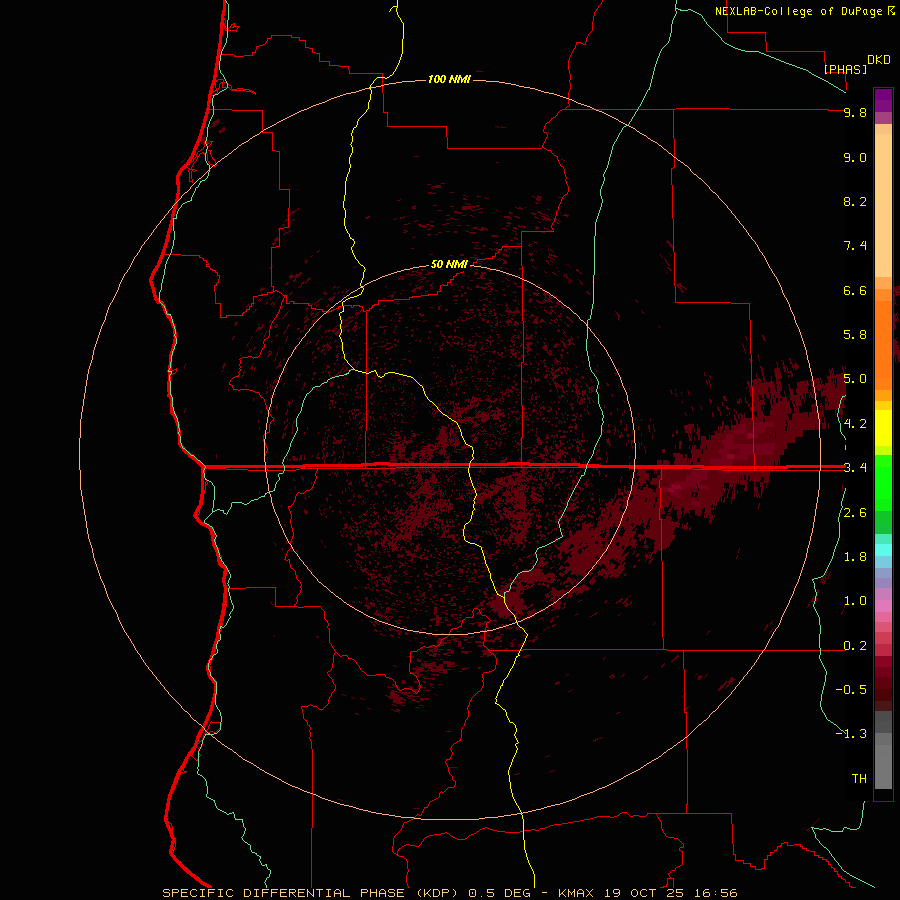Click the 4.2 scale value

(855, 424)
